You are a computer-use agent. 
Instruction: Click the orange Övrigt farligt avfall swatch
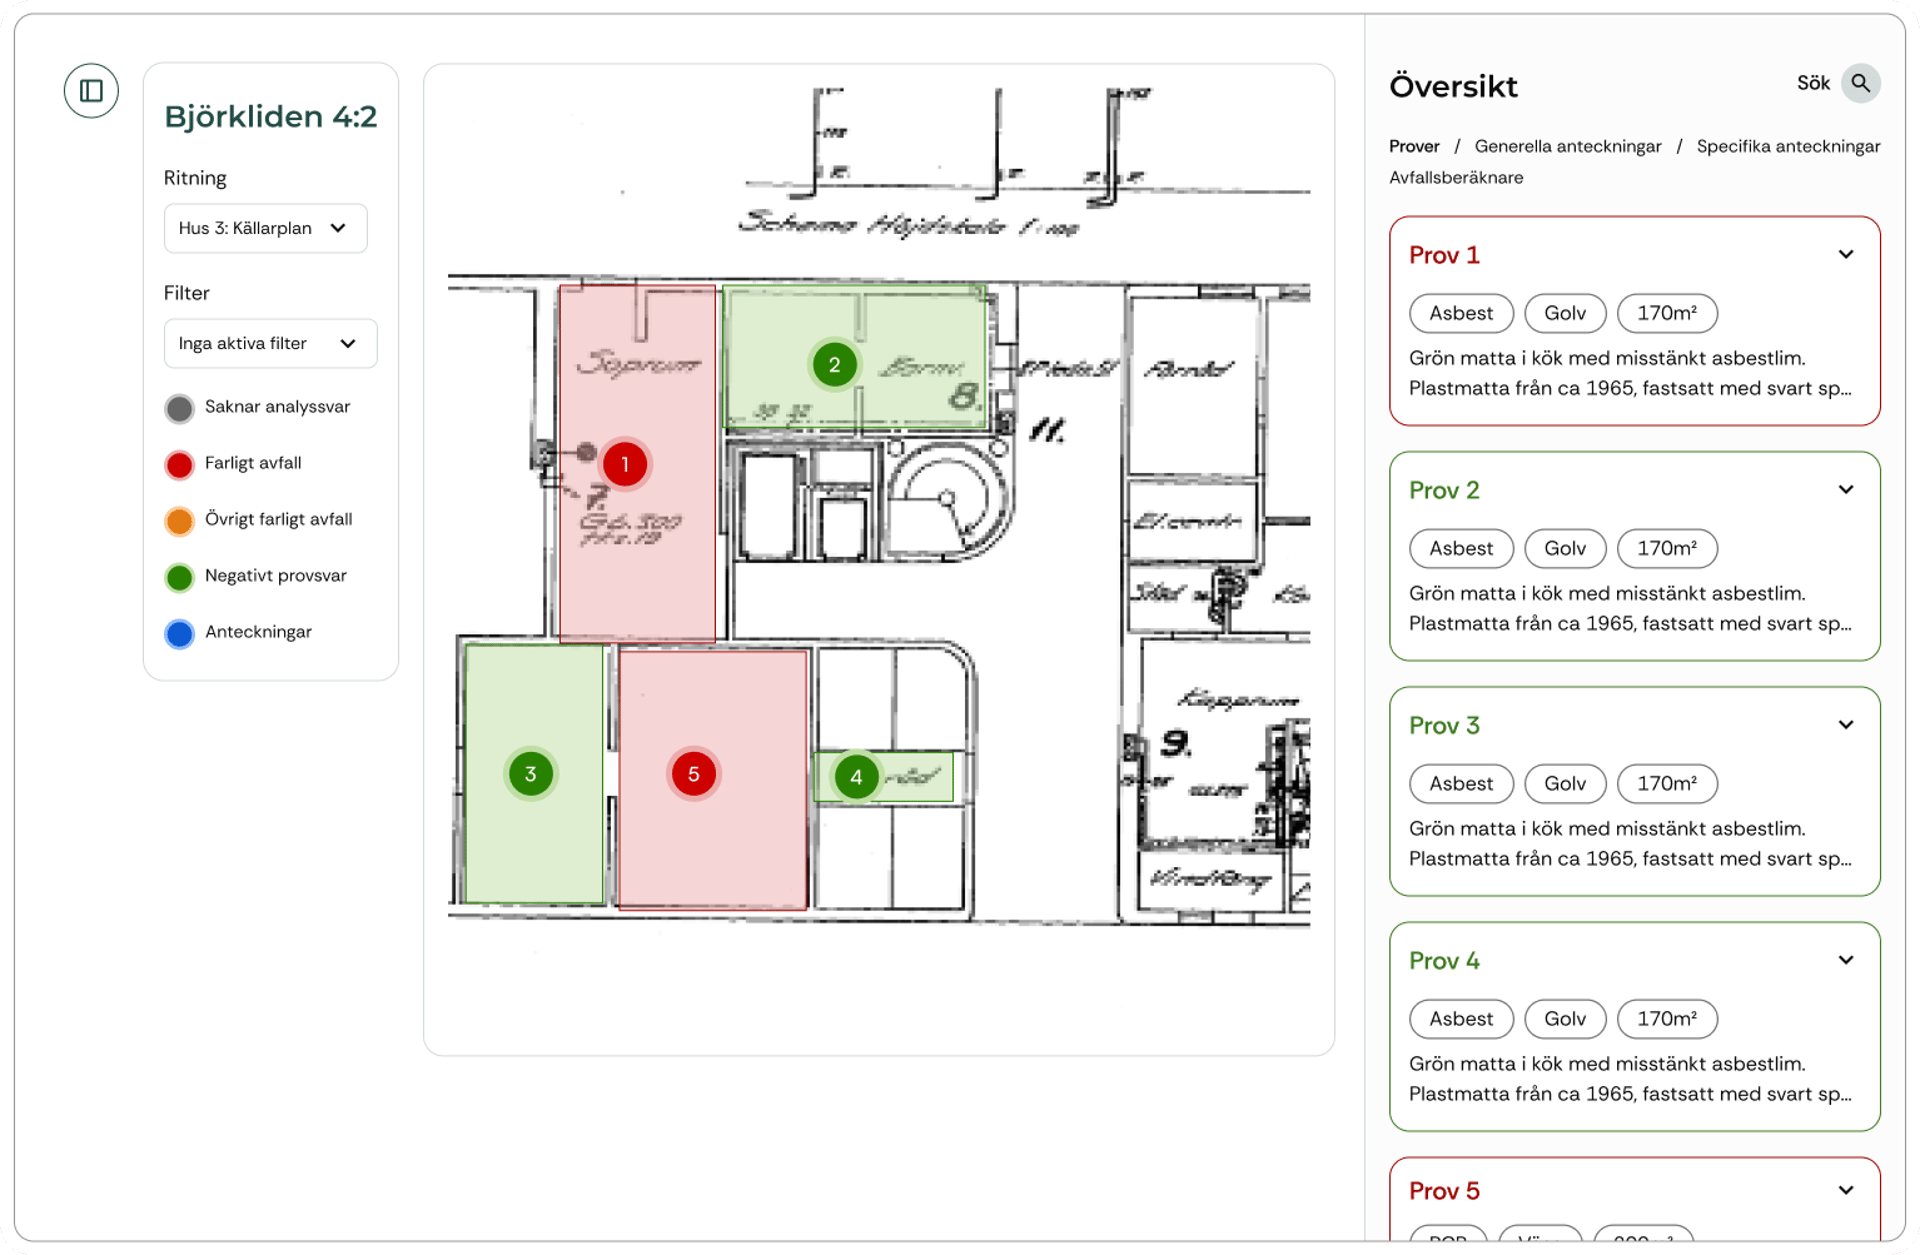click(x=180, y=521)
